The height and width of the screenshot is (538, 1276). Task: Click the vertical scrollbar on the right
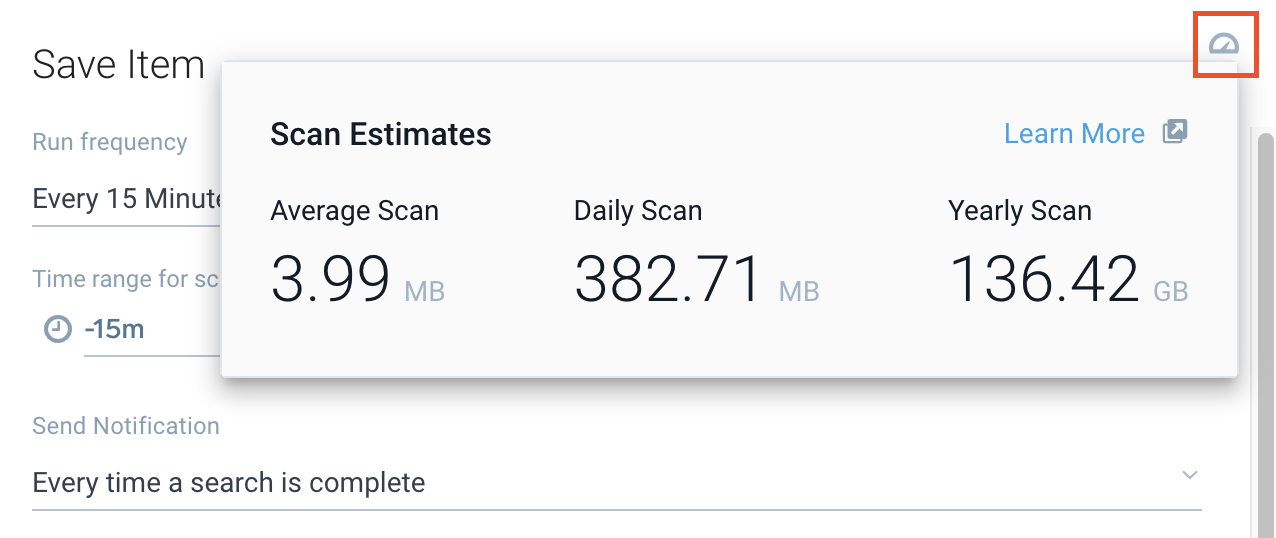pyautogui.click(x=1265, y=330)
